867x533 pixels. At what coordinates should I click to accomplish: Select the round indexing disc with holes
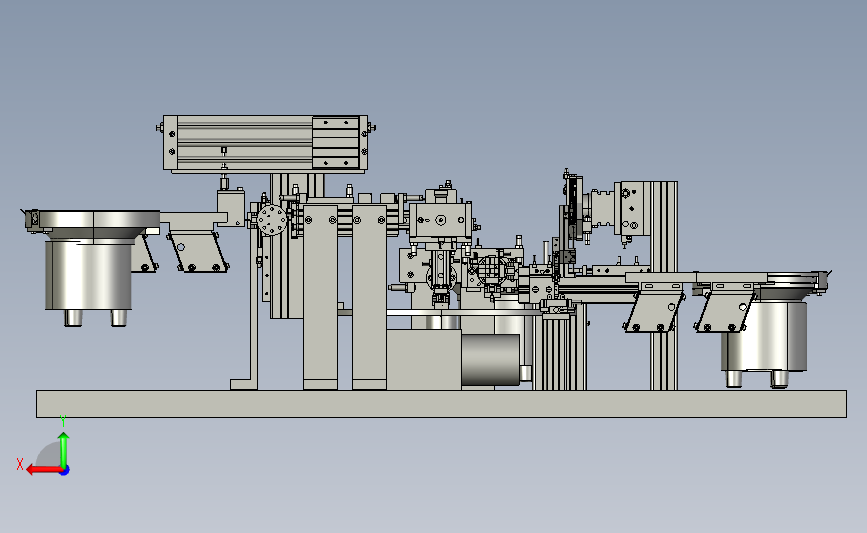click(272, 220)
